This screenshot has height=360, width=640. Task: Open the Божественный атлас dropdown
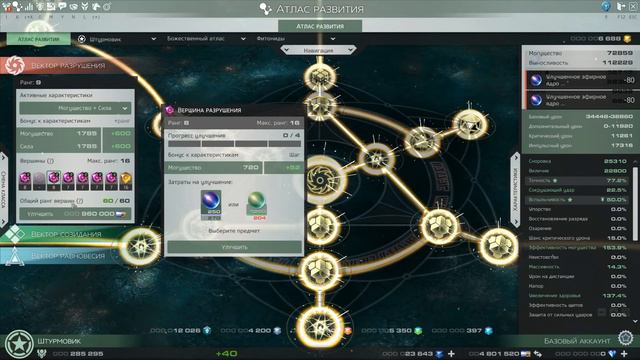(206, 39)
